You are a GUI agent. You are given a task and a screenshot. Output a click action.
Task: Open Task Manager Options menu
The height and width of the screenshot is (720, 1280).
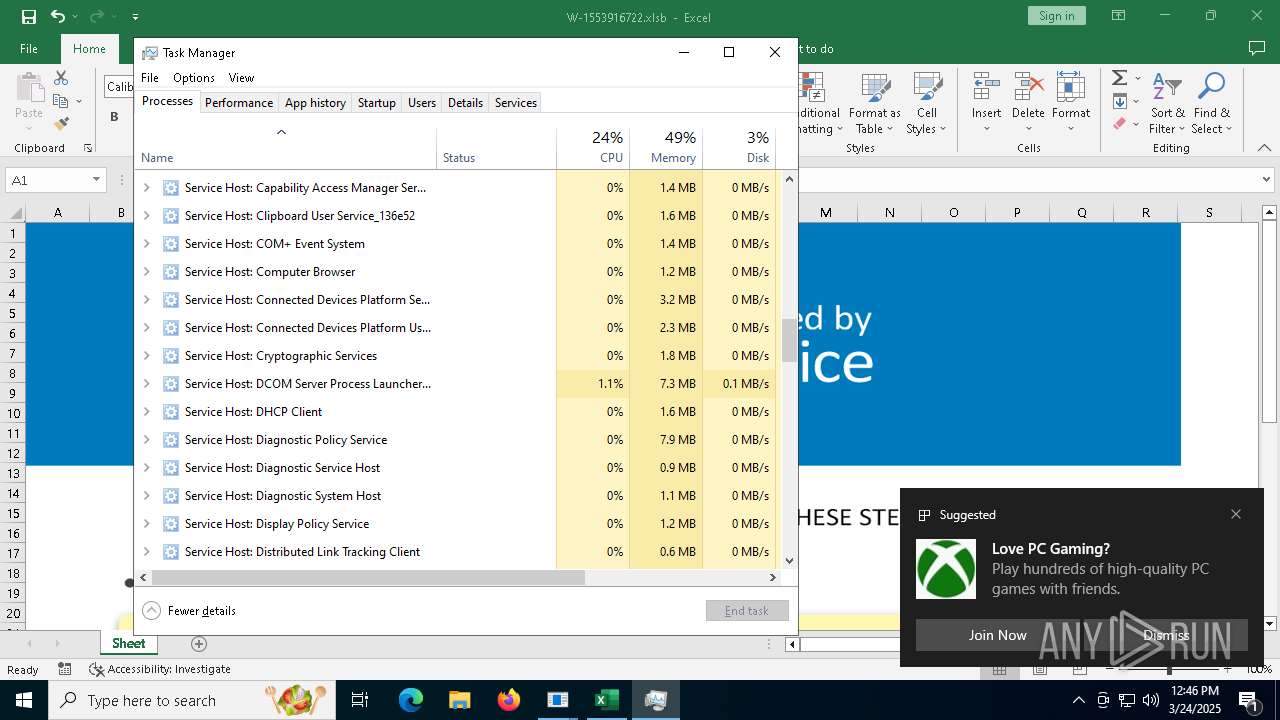click(x=194, y=78)
